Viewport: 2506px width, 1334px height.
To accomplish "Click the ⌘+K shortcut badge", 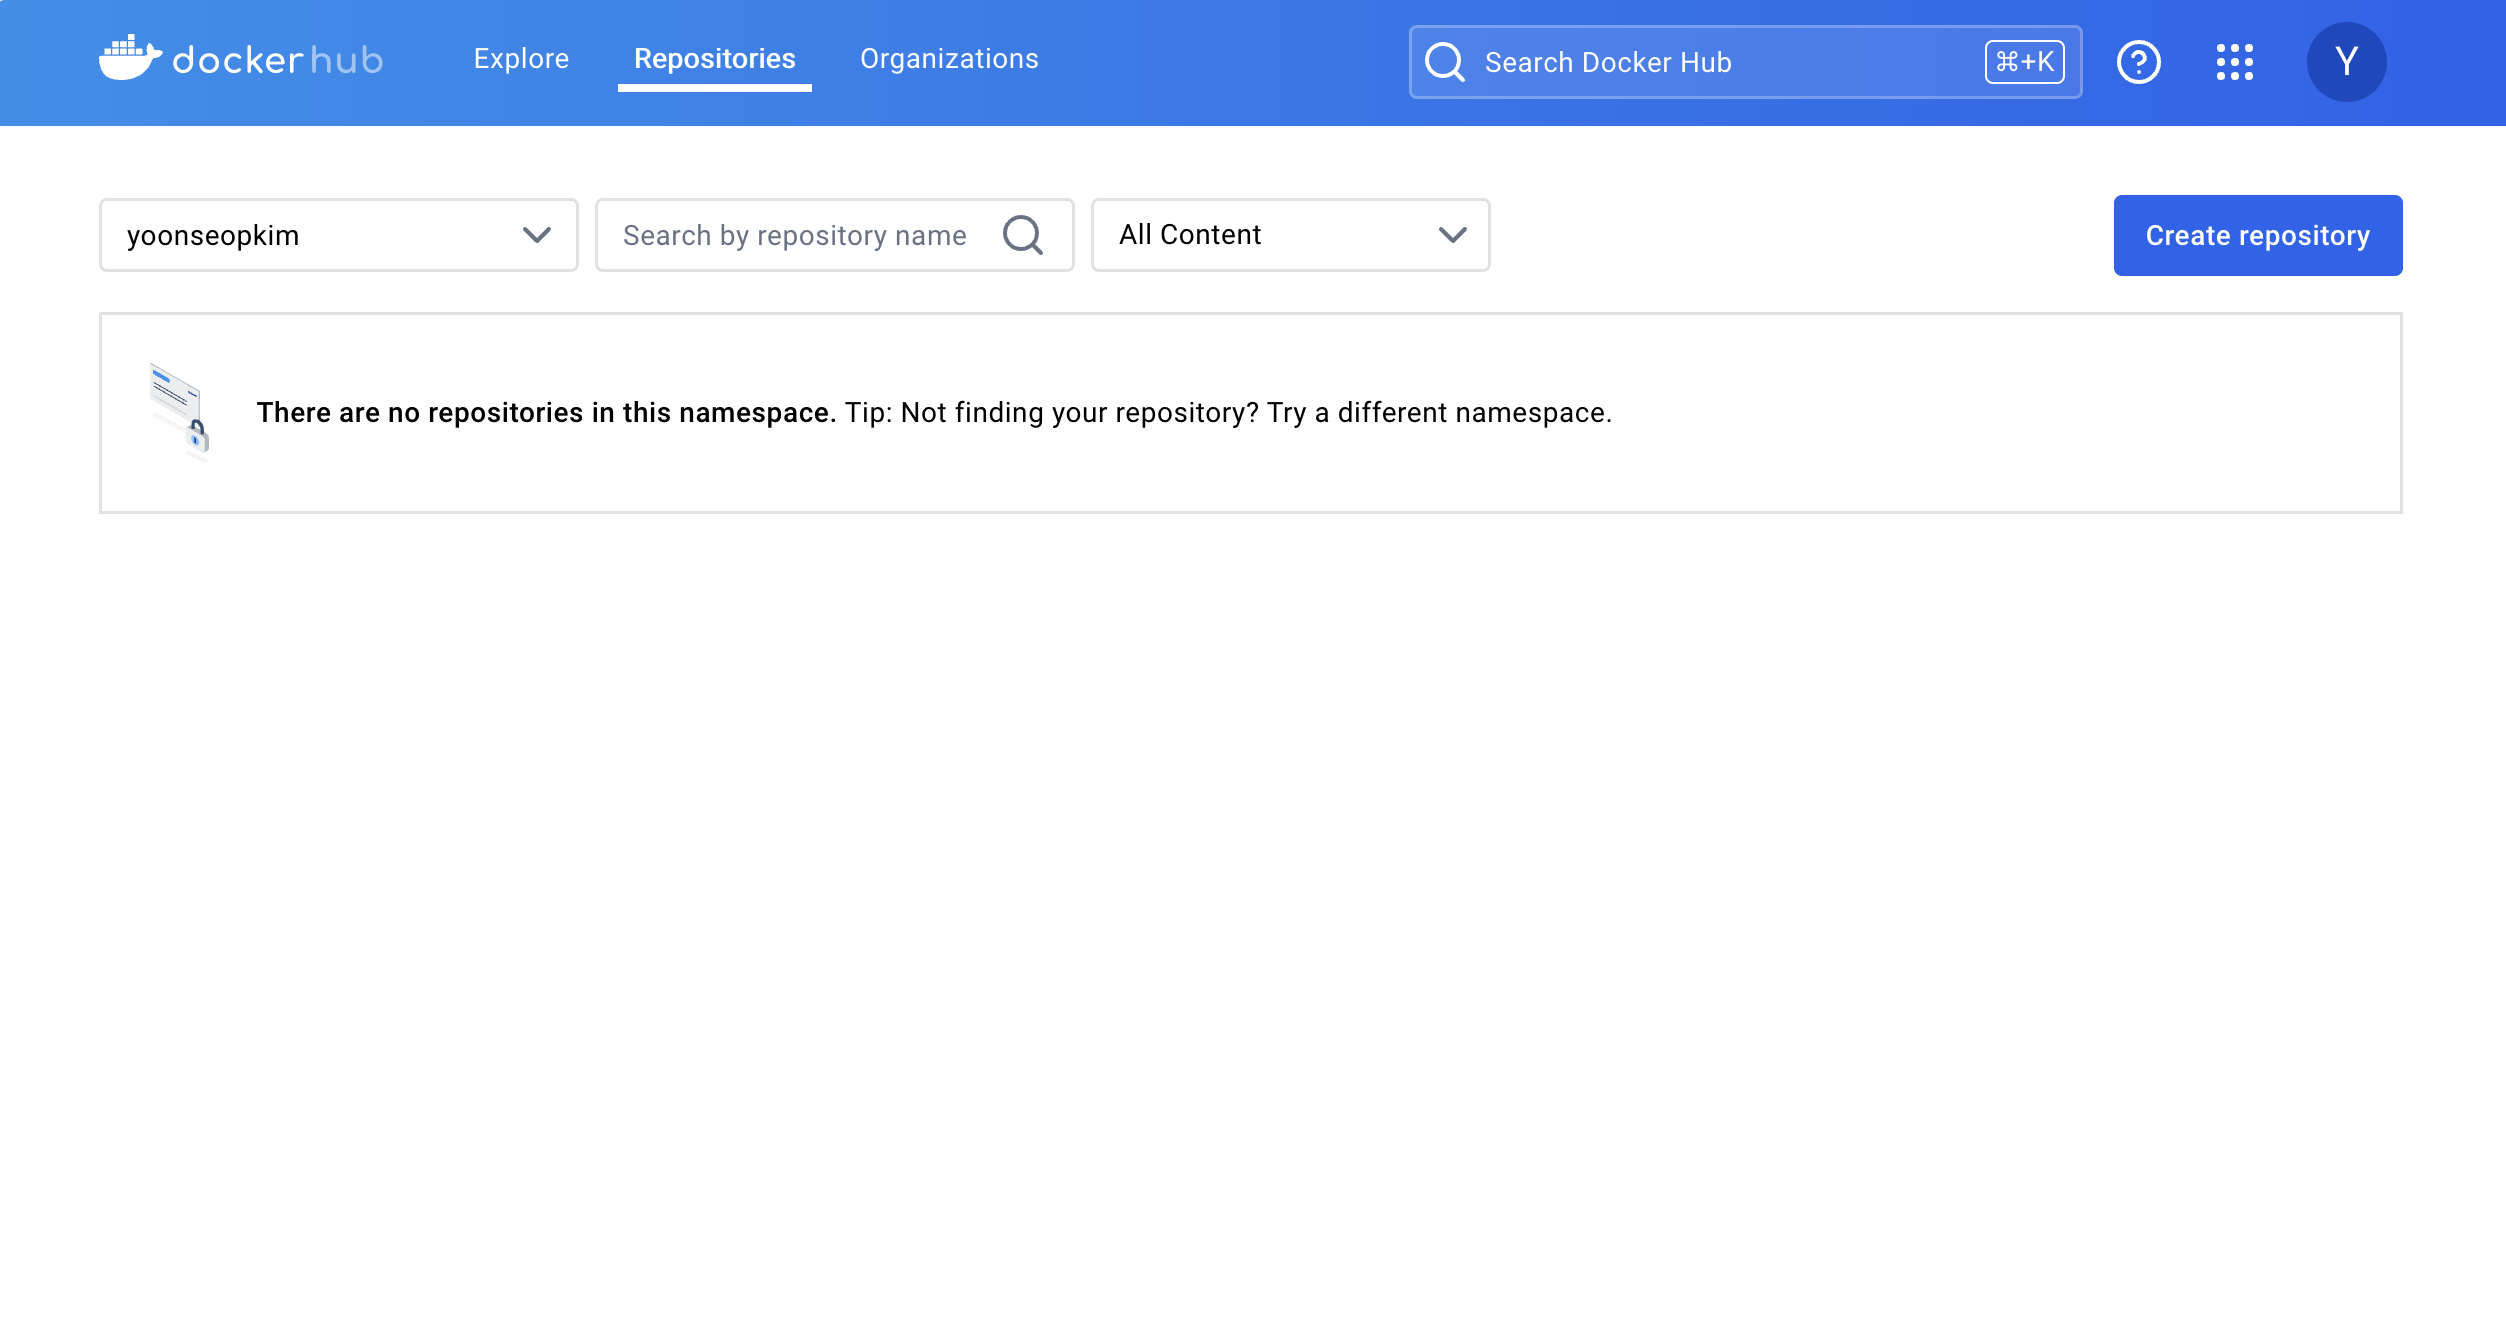I will pyautogui.click(x=2024, y=62).
